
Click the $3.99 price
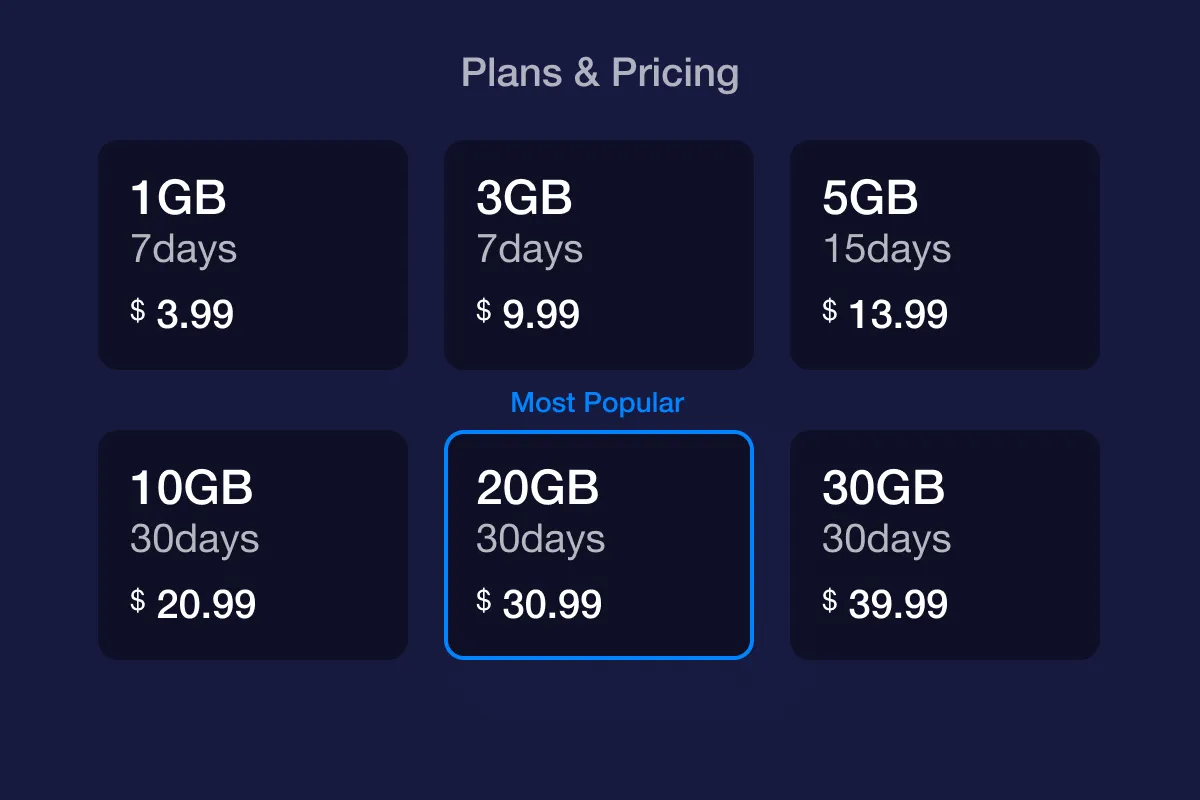pyautogui.click(x=183, y=315)
